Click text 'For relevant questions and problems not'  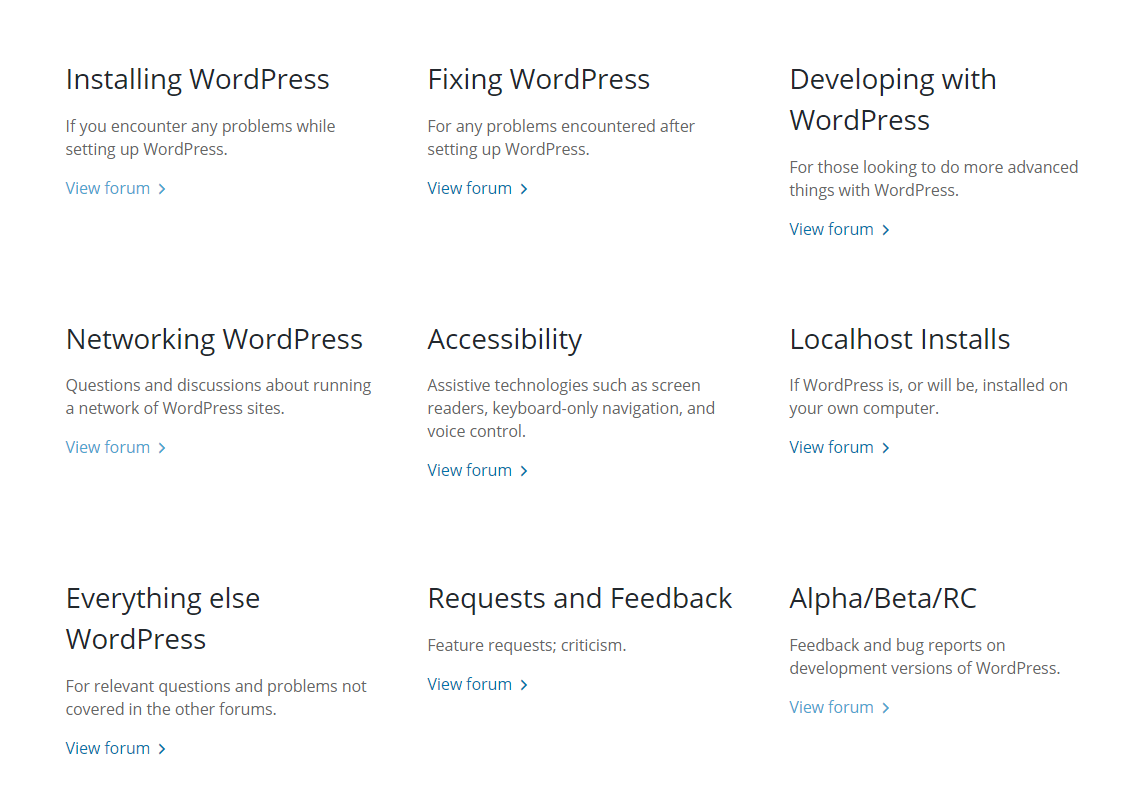click(x=216, y=686)
